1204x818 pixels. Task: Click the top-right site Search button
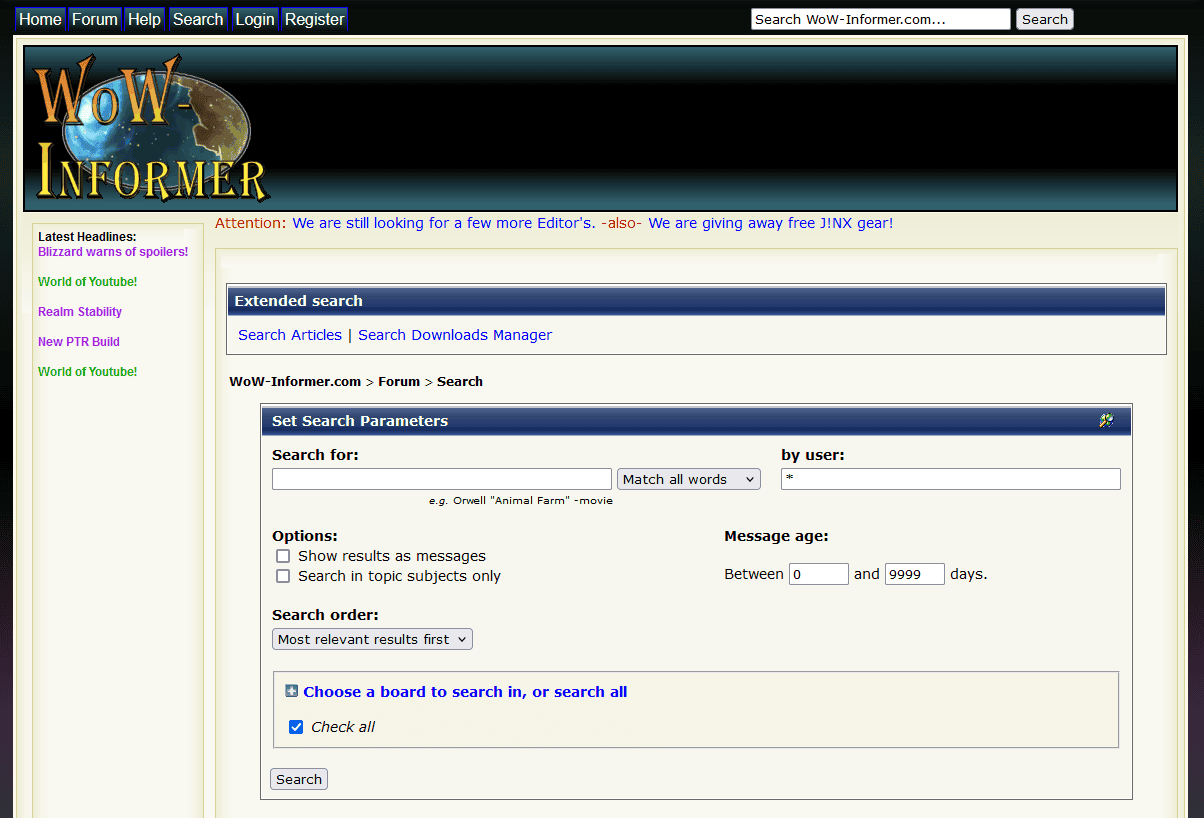[x=1044, y=19]
